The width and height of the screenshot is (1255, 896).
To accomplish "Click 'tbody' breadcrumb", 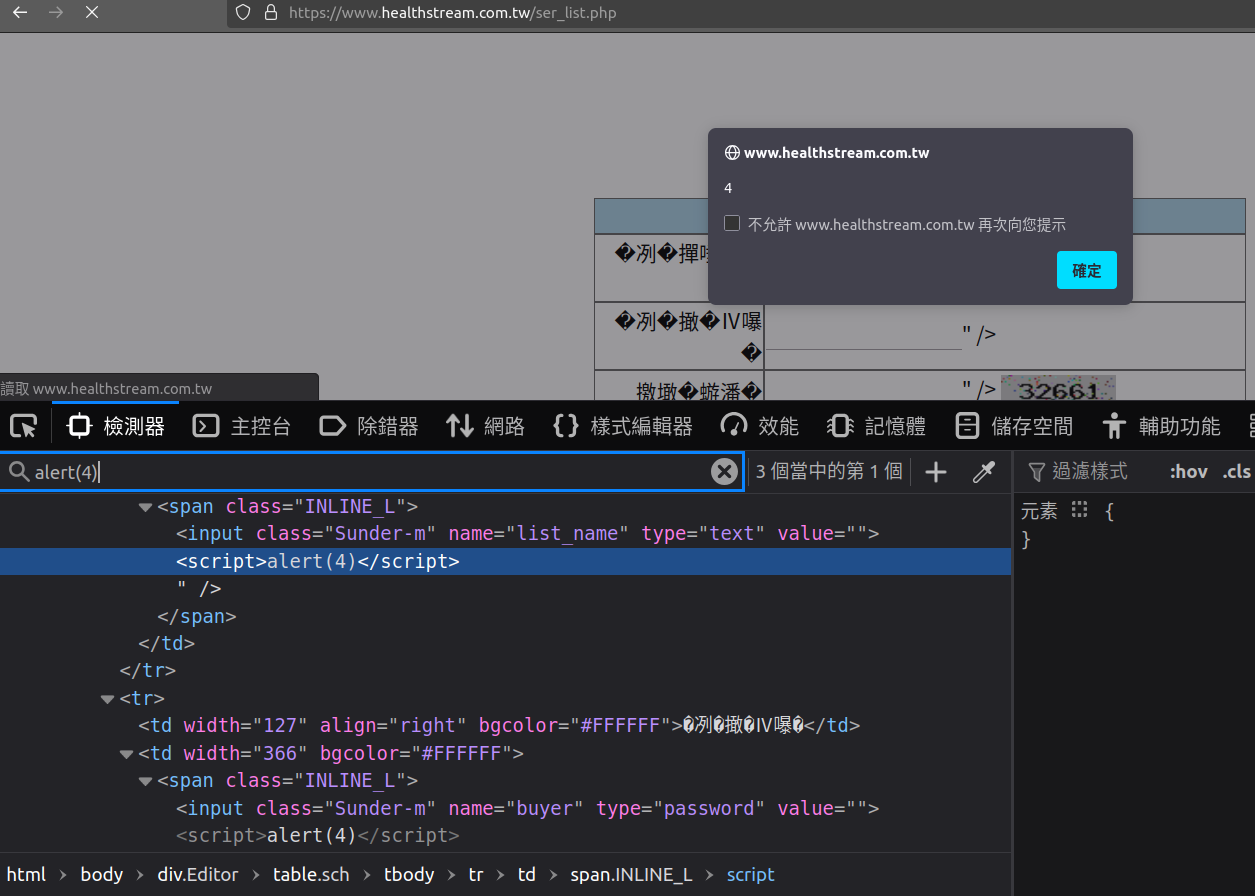I will pyautogui.click(x=409, y=875).
